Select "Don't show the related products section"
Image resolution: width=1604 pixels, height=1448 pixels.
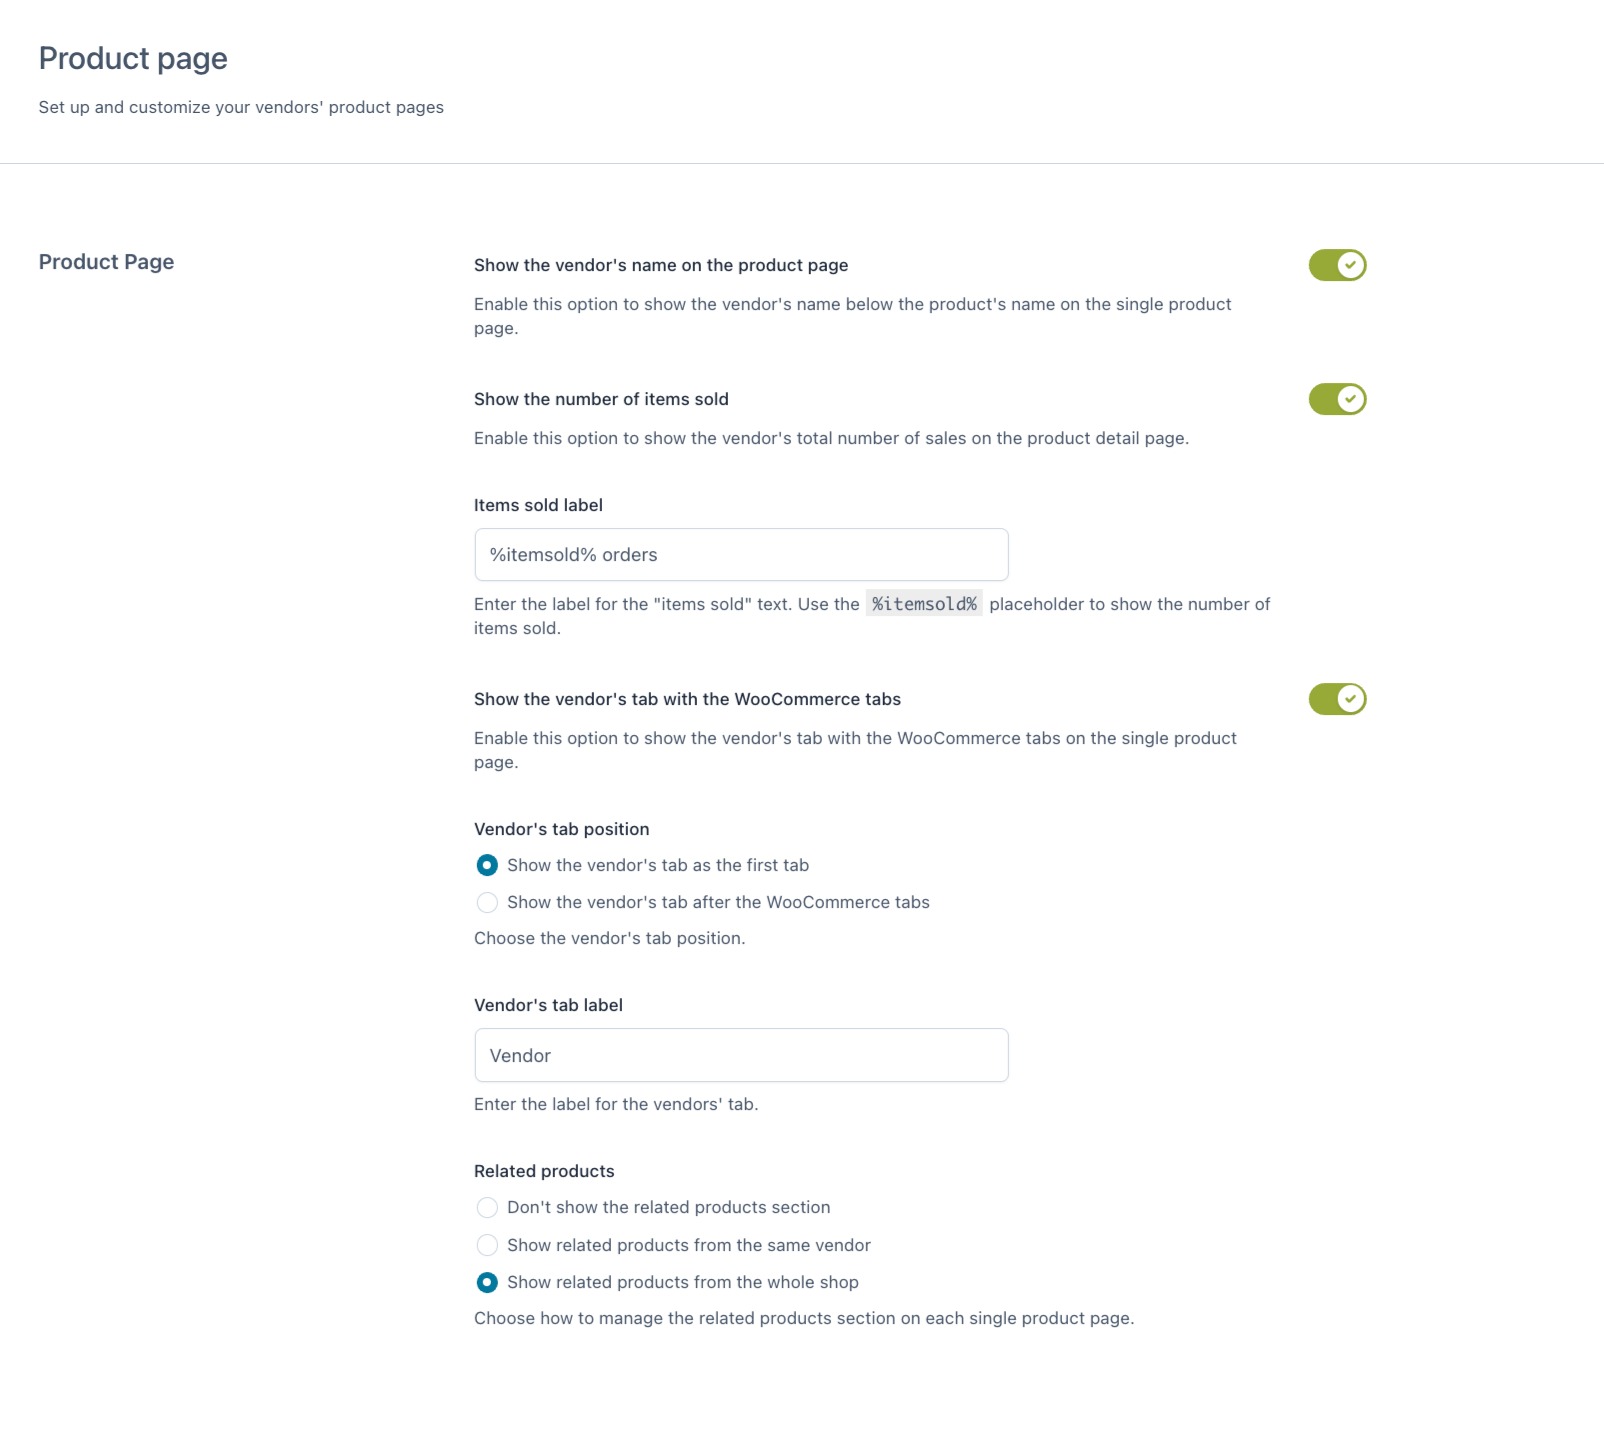(487, 1208)
